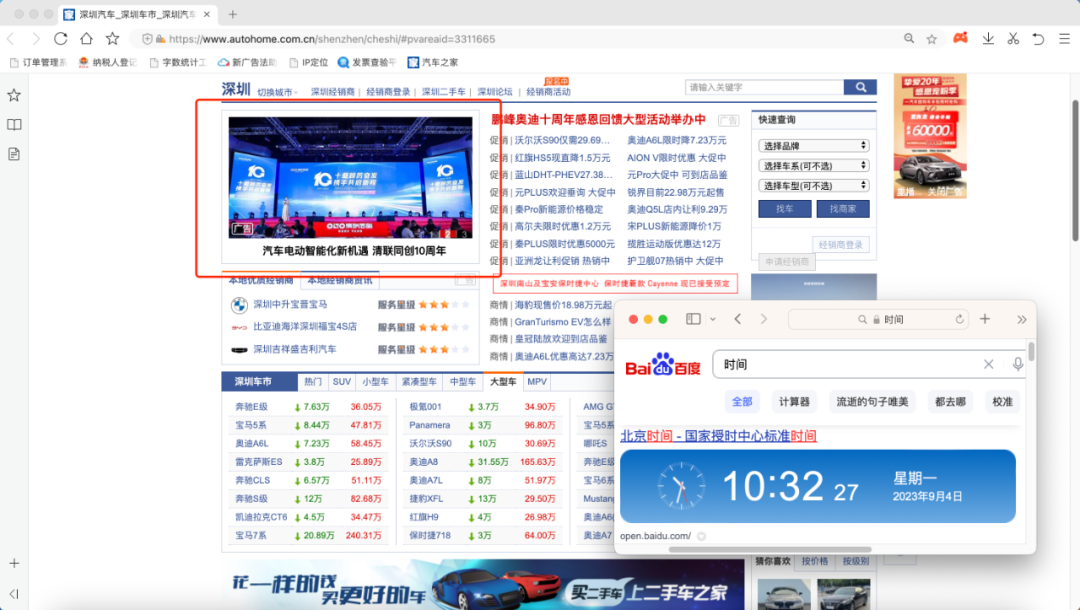Select the MPV tab
Screen dimensions: 1080x610
tap(537, 381)
